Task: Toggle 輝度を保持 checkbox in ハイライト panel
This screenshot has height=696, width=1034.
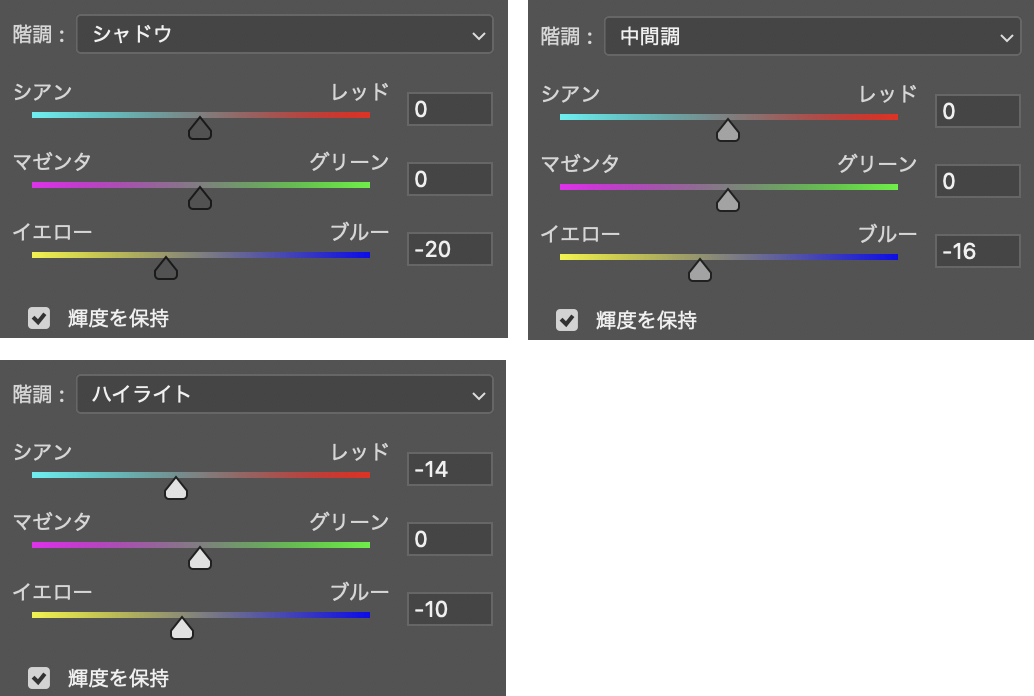Action: tap(39, 678)
